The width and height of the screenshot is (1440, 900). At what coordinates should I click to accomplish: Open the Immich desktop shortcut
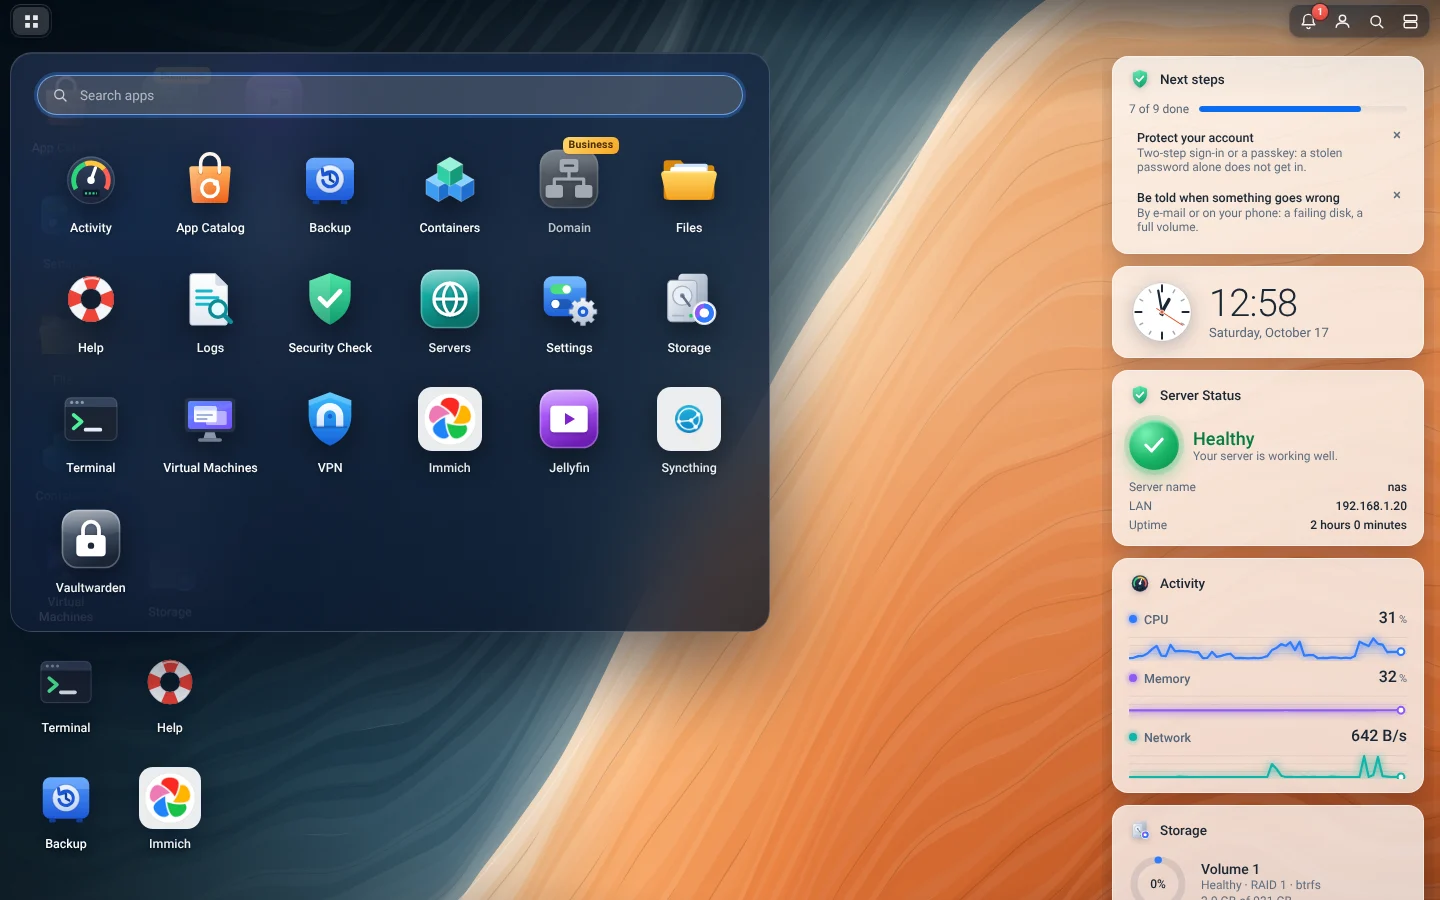170,812
